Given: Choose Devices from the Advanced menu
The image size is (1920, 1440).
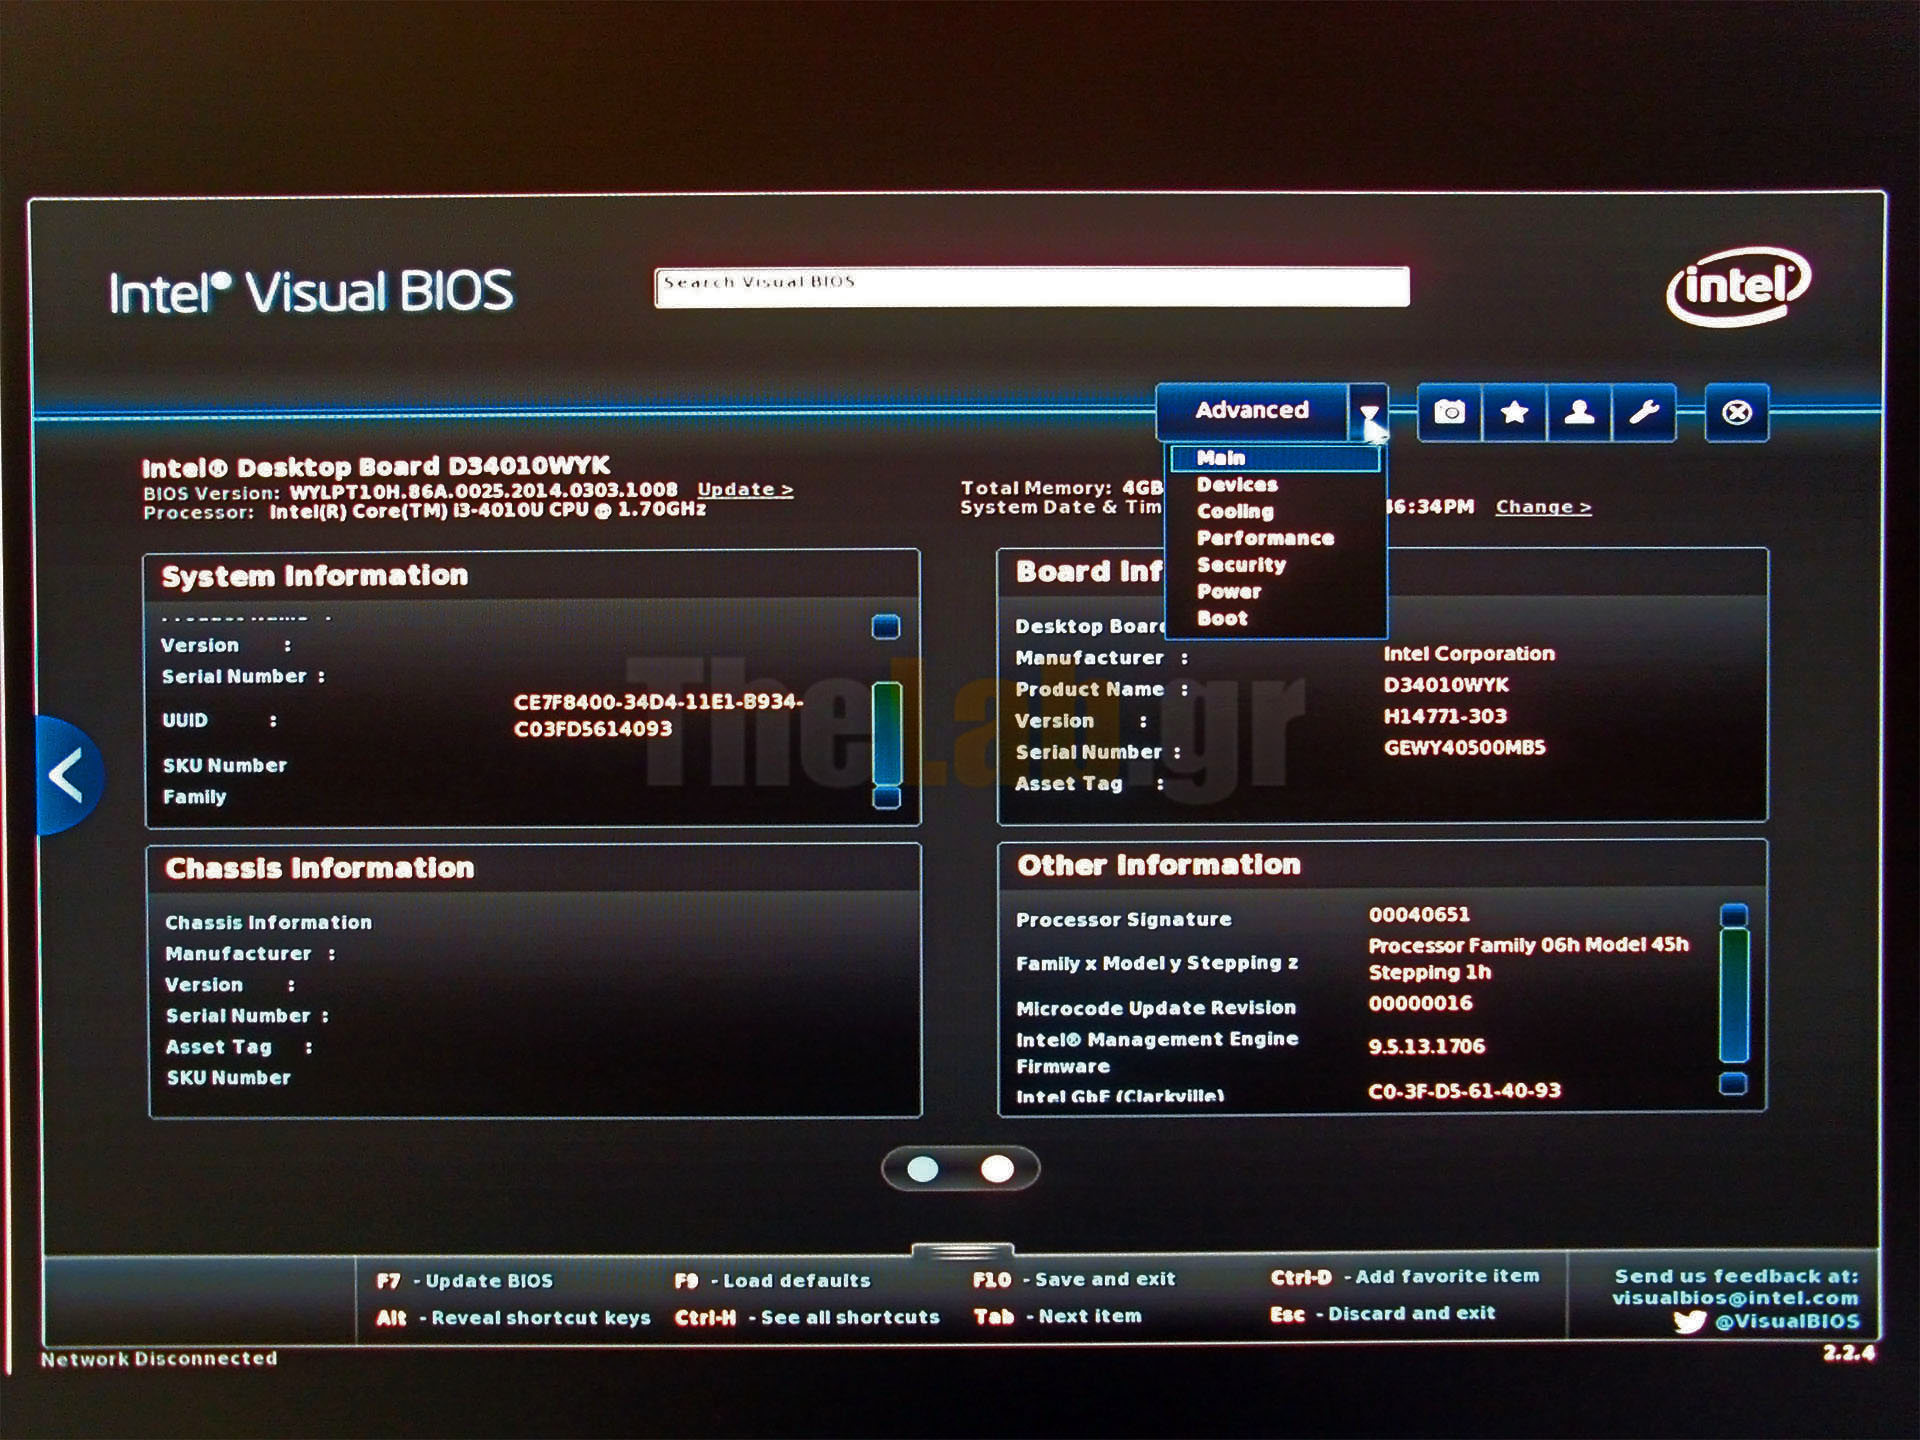Looking at the screenshot, I should tap(1237, 485).
